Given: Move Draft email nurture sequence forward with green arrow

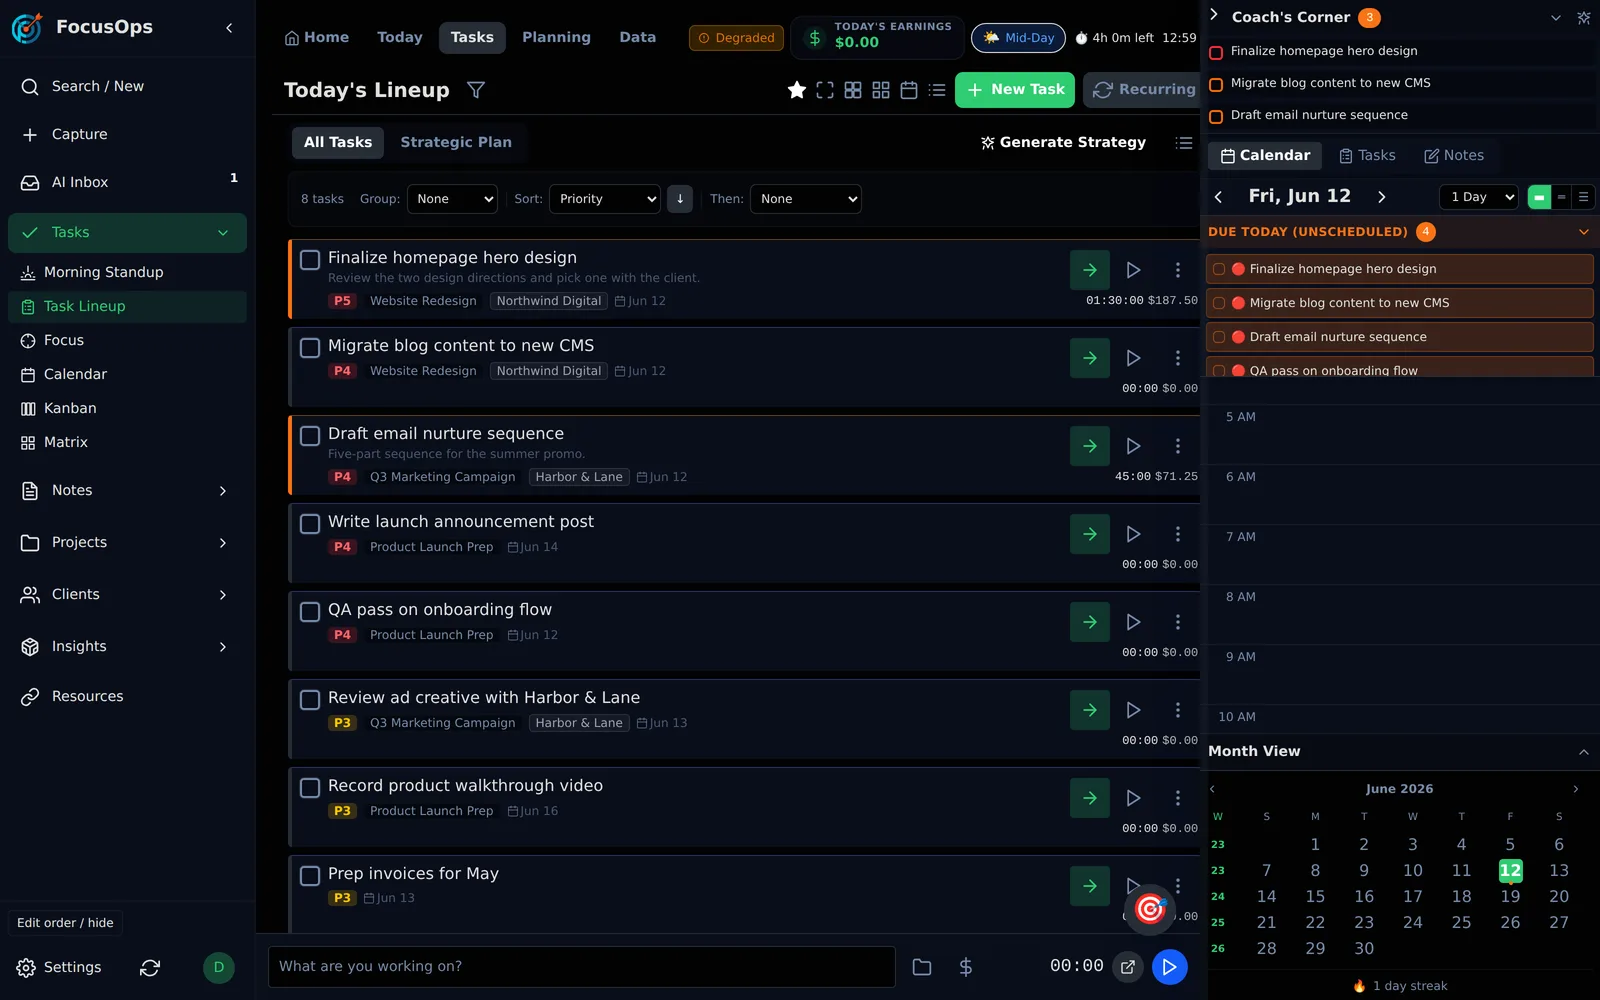Looking at the screenshot, I should (x=1090, y=446).
